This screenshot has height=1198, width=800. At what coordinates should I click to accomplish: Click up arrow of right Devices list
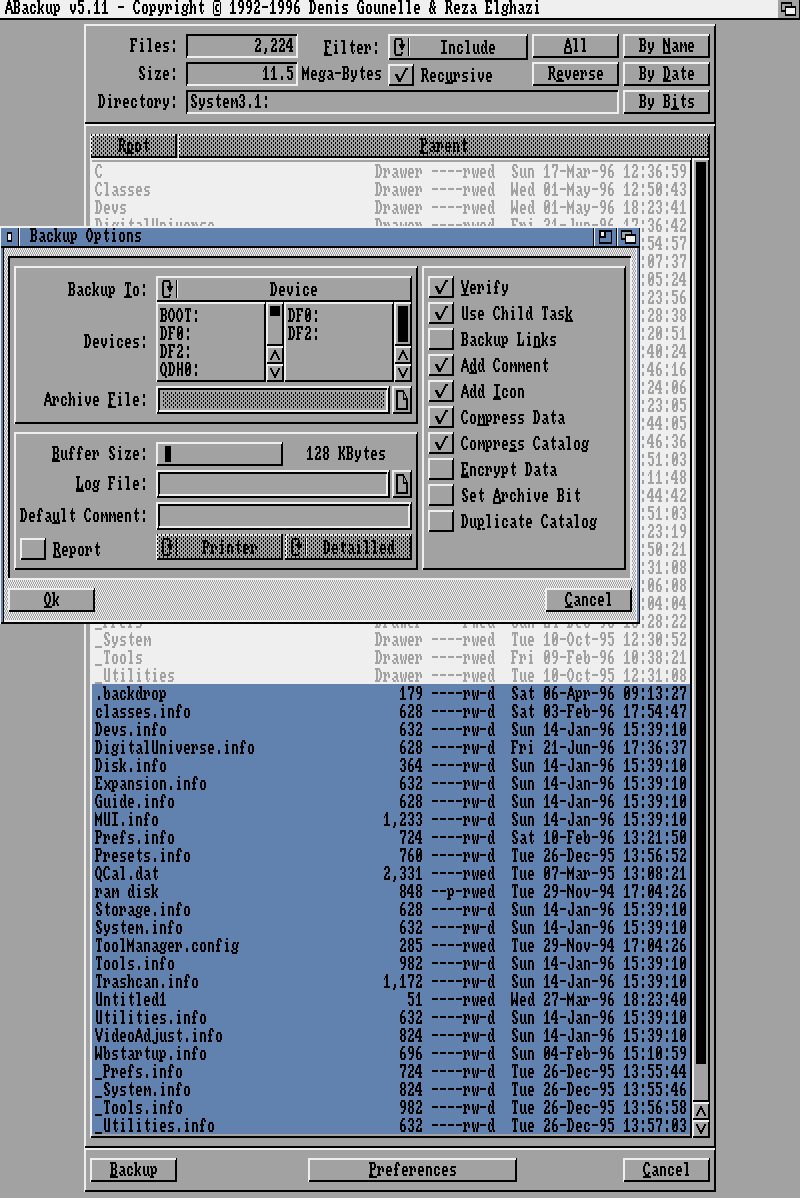402,355
